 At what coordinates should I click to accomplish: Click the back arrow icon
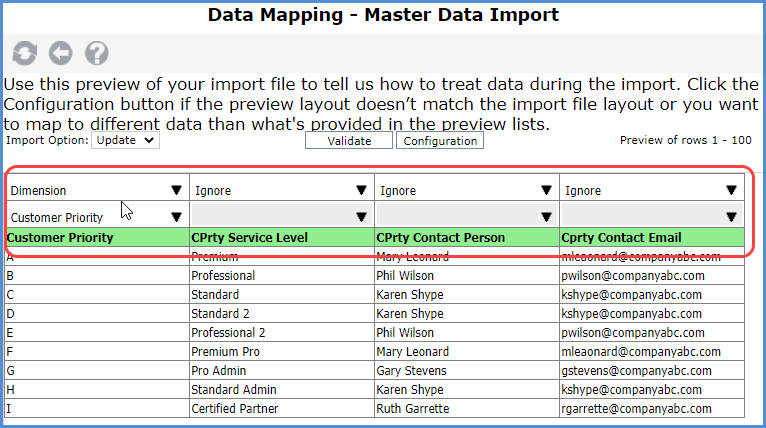click(61, 53)
